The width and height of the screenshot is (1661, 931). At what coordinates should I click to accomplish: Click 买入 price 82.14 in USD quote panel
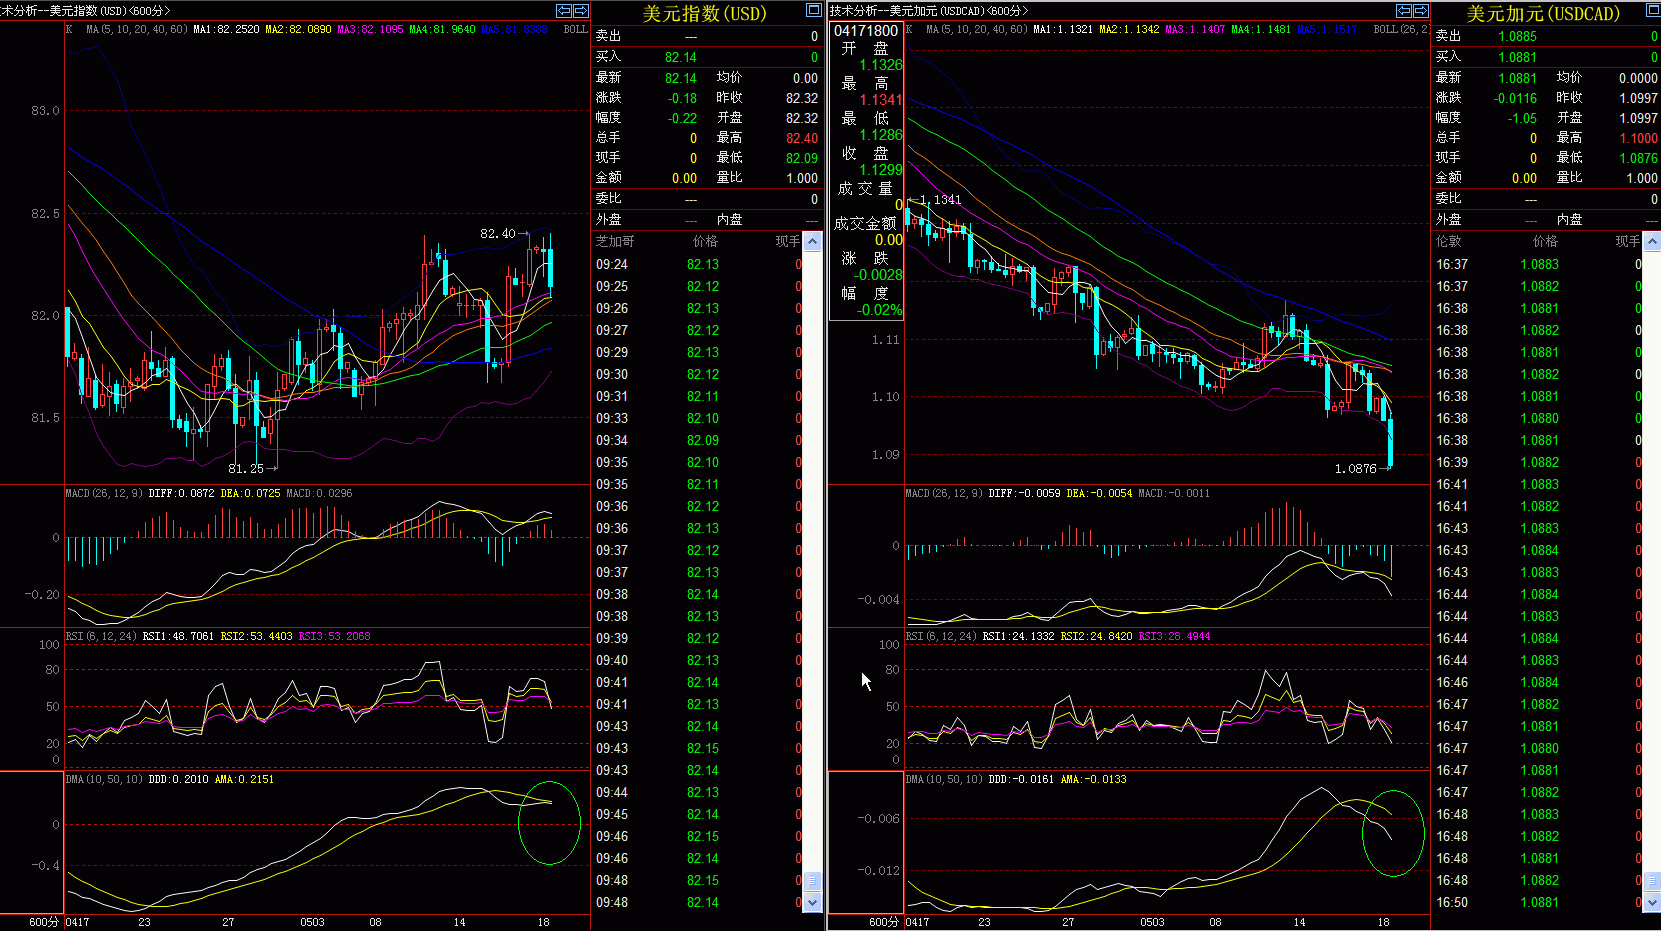click(681, 57)
